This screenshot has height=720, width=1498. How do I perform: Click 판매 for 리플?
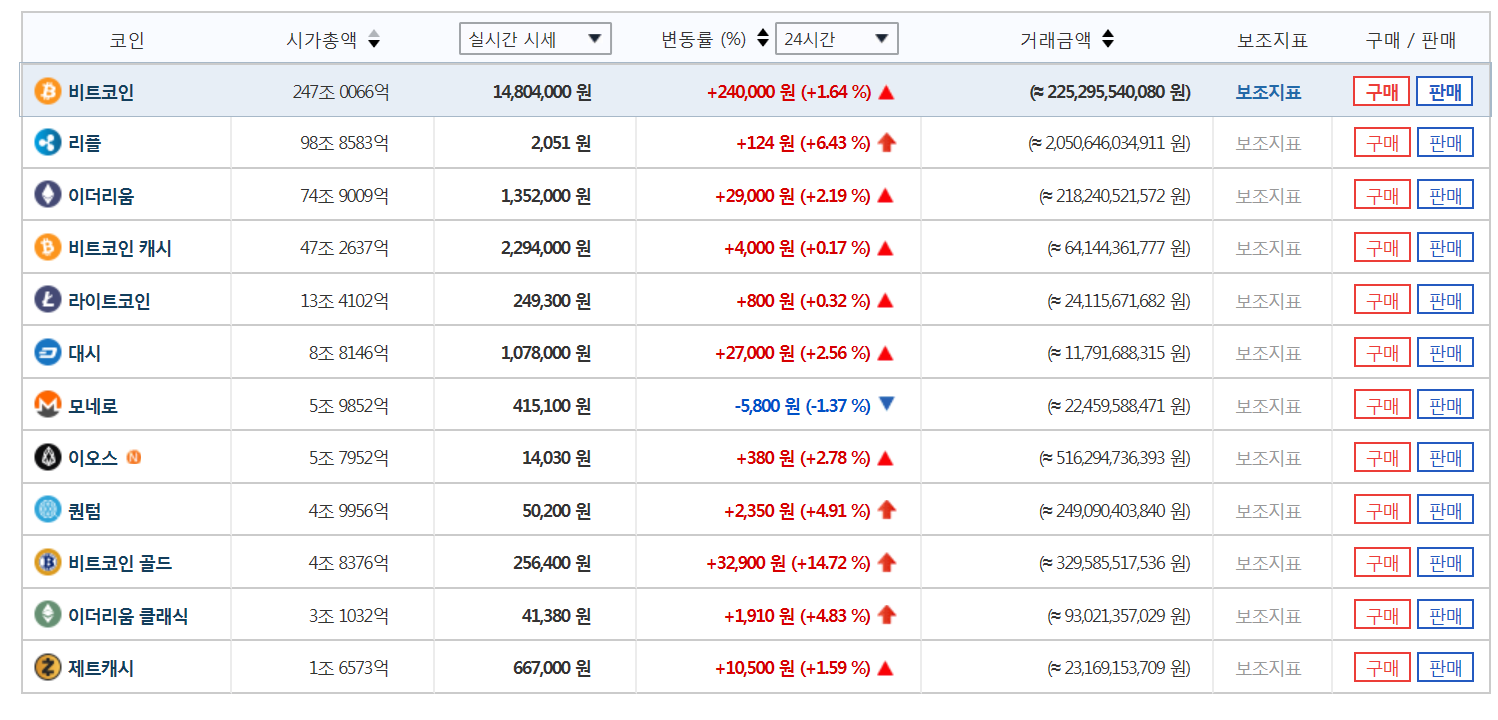(1447, 142)
